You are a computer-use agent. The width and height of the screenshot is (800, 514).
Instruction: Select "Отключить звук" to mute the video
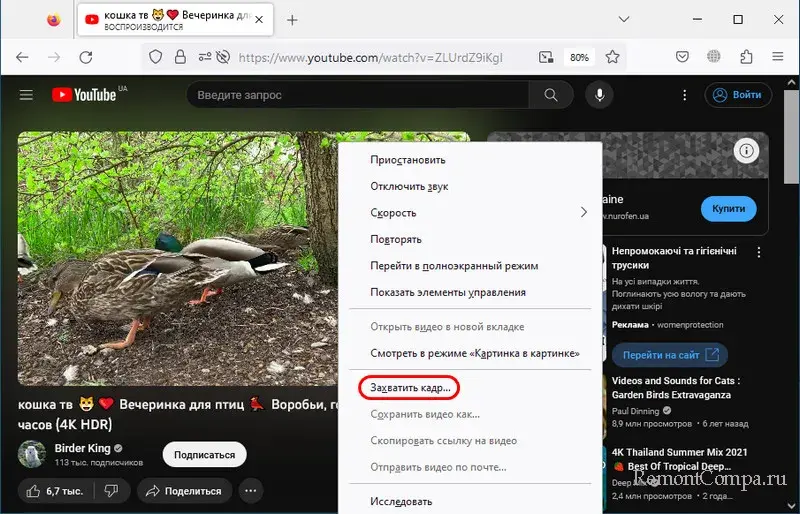tap(408, 186)
